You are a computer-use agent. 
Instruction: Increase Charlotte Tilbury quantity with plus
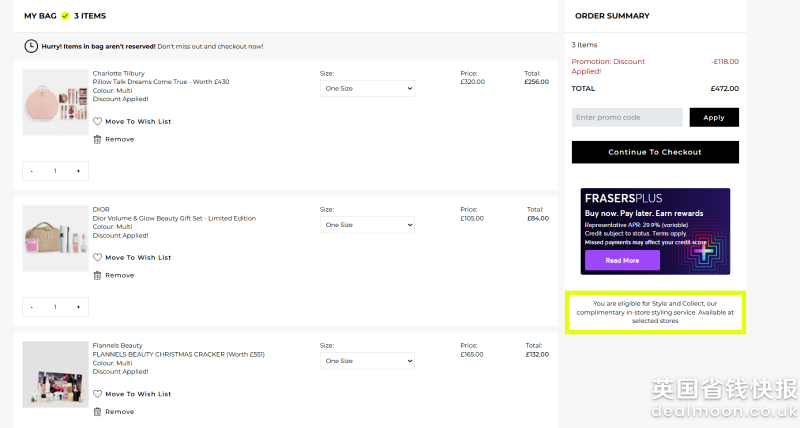(78, 171)
